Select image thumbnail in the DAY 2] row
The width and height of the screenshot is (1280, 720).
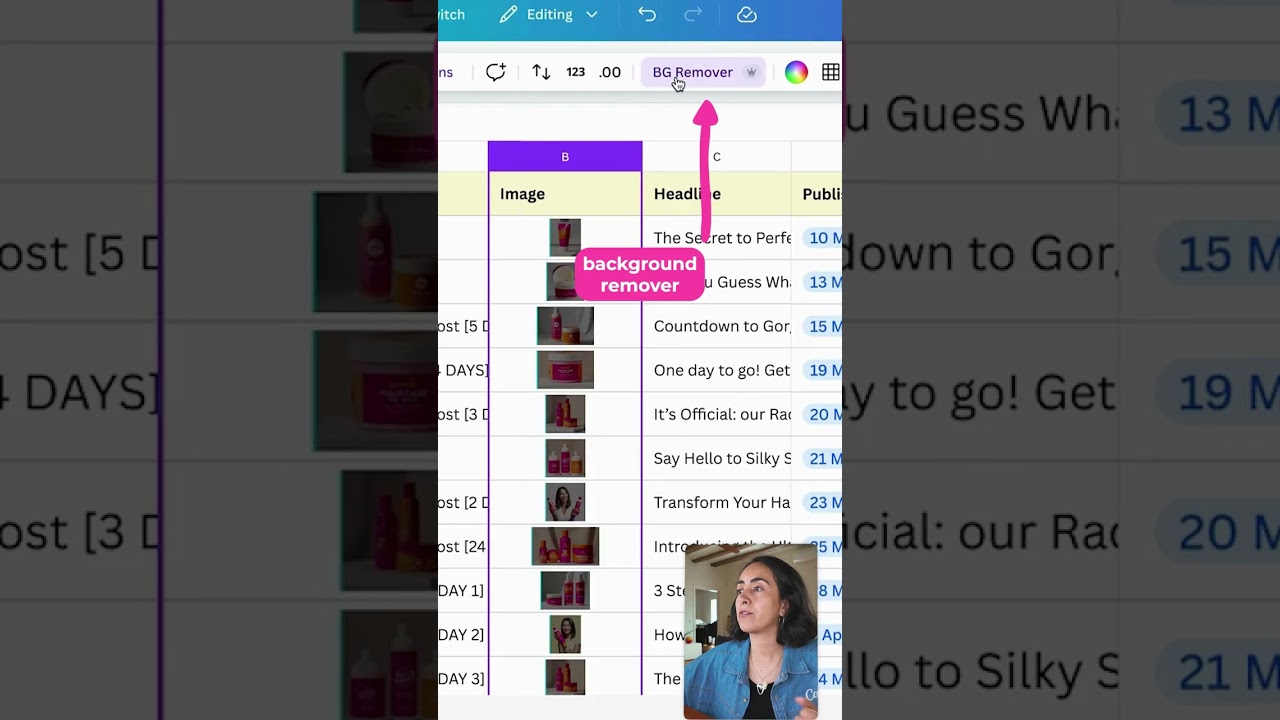tap(565, 634)
